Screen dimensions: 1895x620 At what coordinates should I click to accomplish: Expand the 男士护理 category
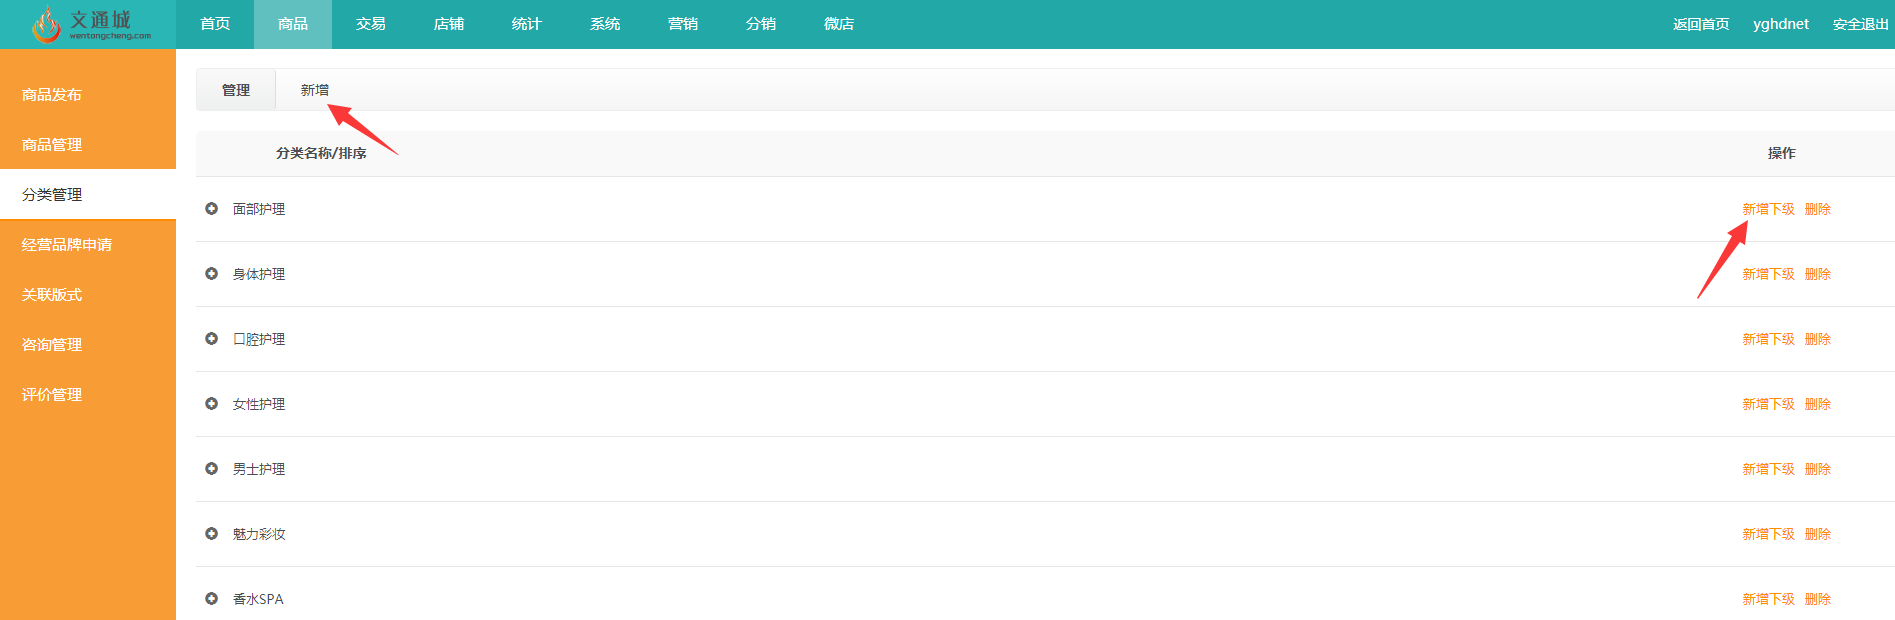click(x=211, y=468)
